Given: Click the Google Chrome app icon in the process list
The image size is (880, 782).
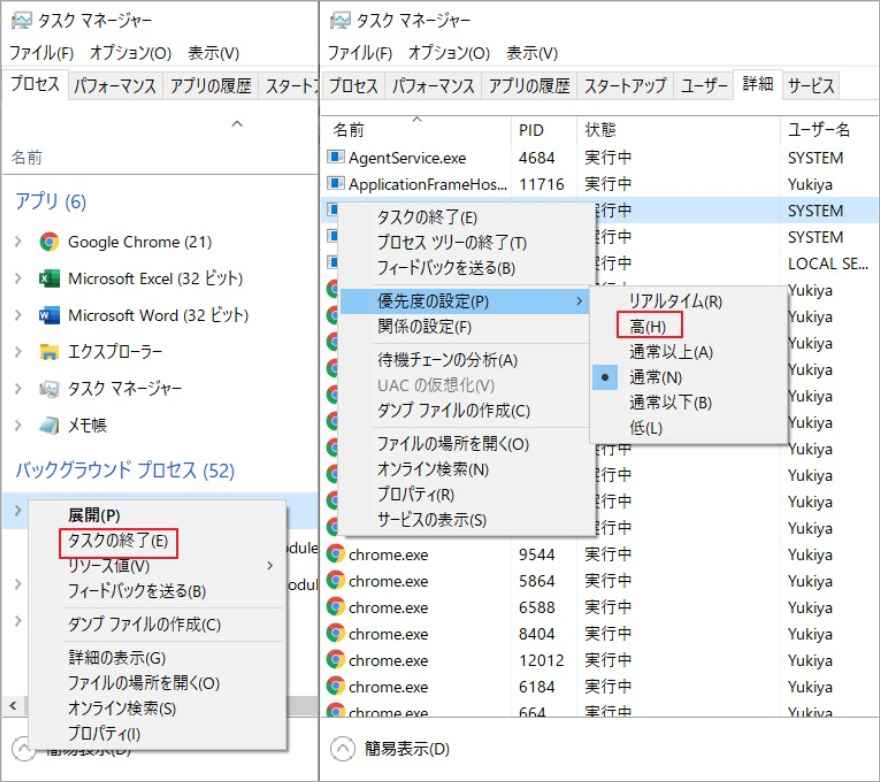Looking at the screenshot, I should pyautogui.click(x=49, y=242).
